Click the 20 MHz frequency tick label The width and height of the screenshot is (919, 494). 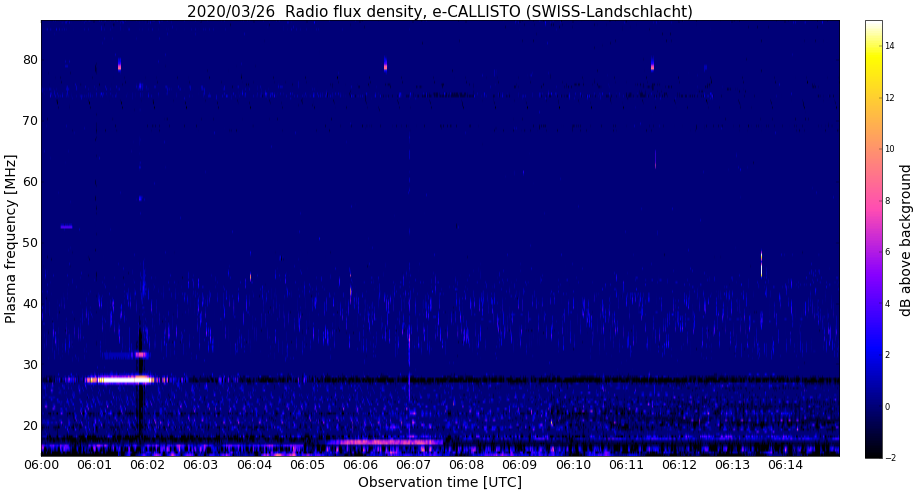30,425
